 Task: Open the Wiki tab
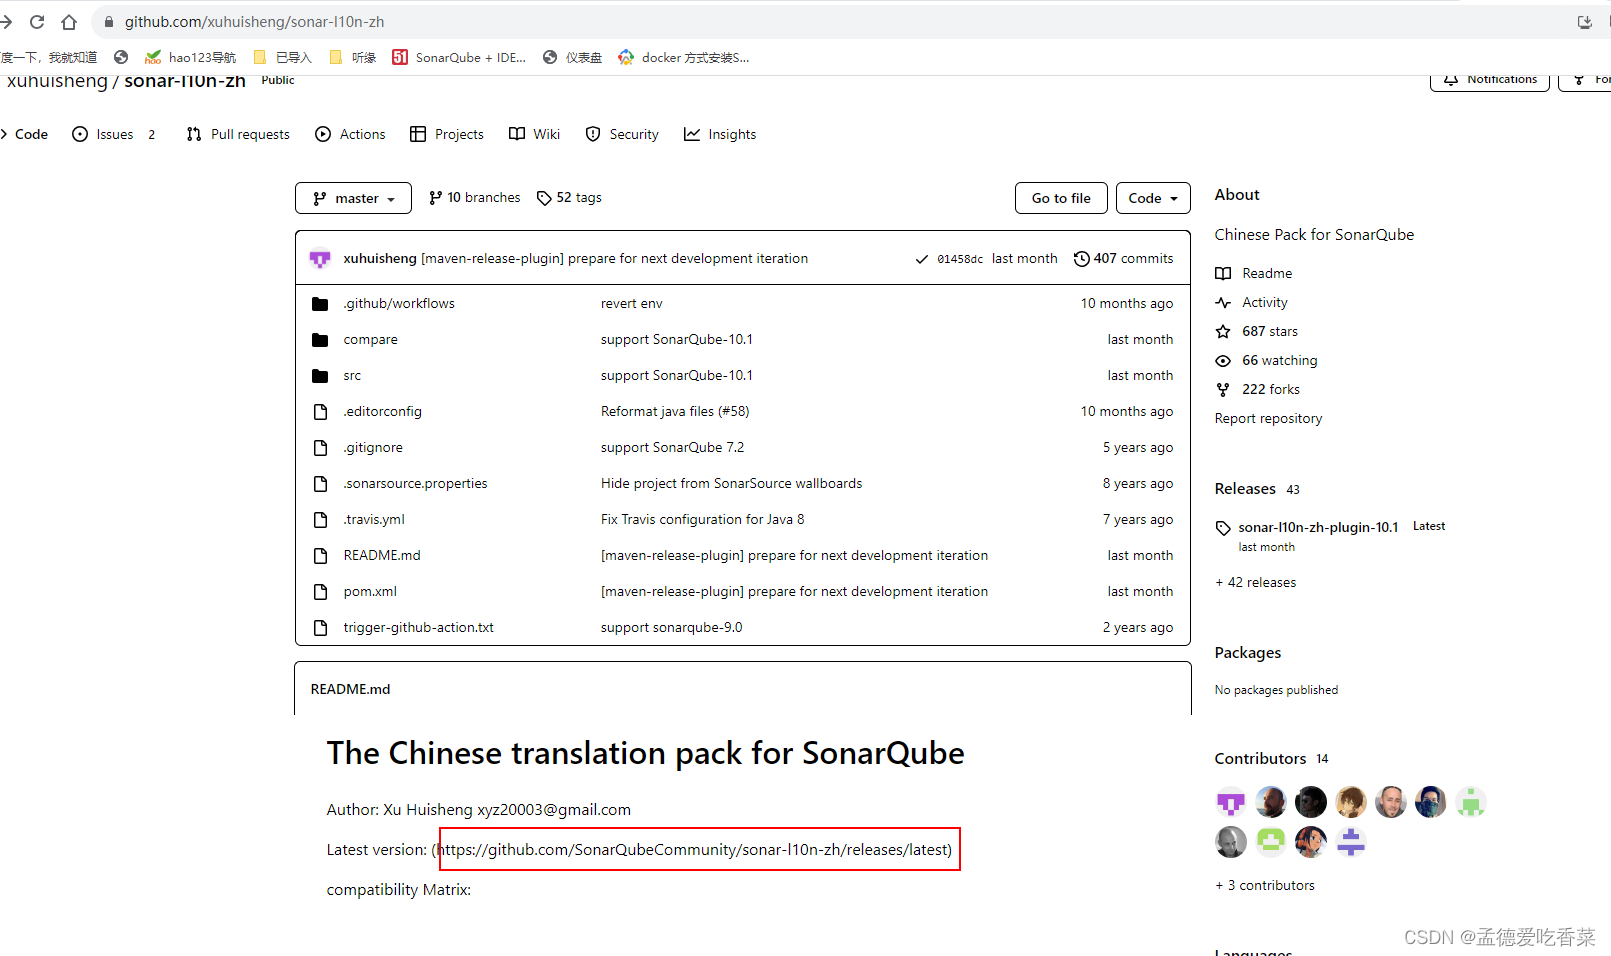[x=534, y=134]
